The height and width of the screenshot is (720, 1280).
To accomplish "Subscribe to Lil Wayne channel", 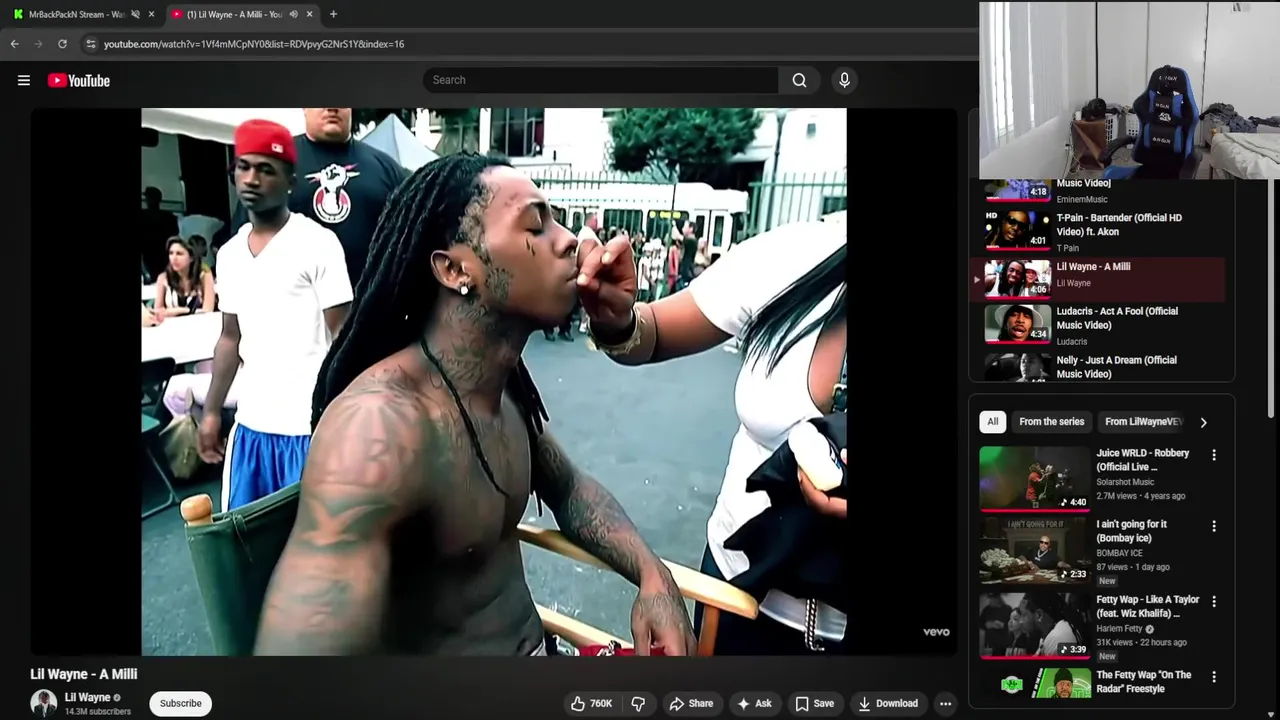I will (x=181, y=703).
